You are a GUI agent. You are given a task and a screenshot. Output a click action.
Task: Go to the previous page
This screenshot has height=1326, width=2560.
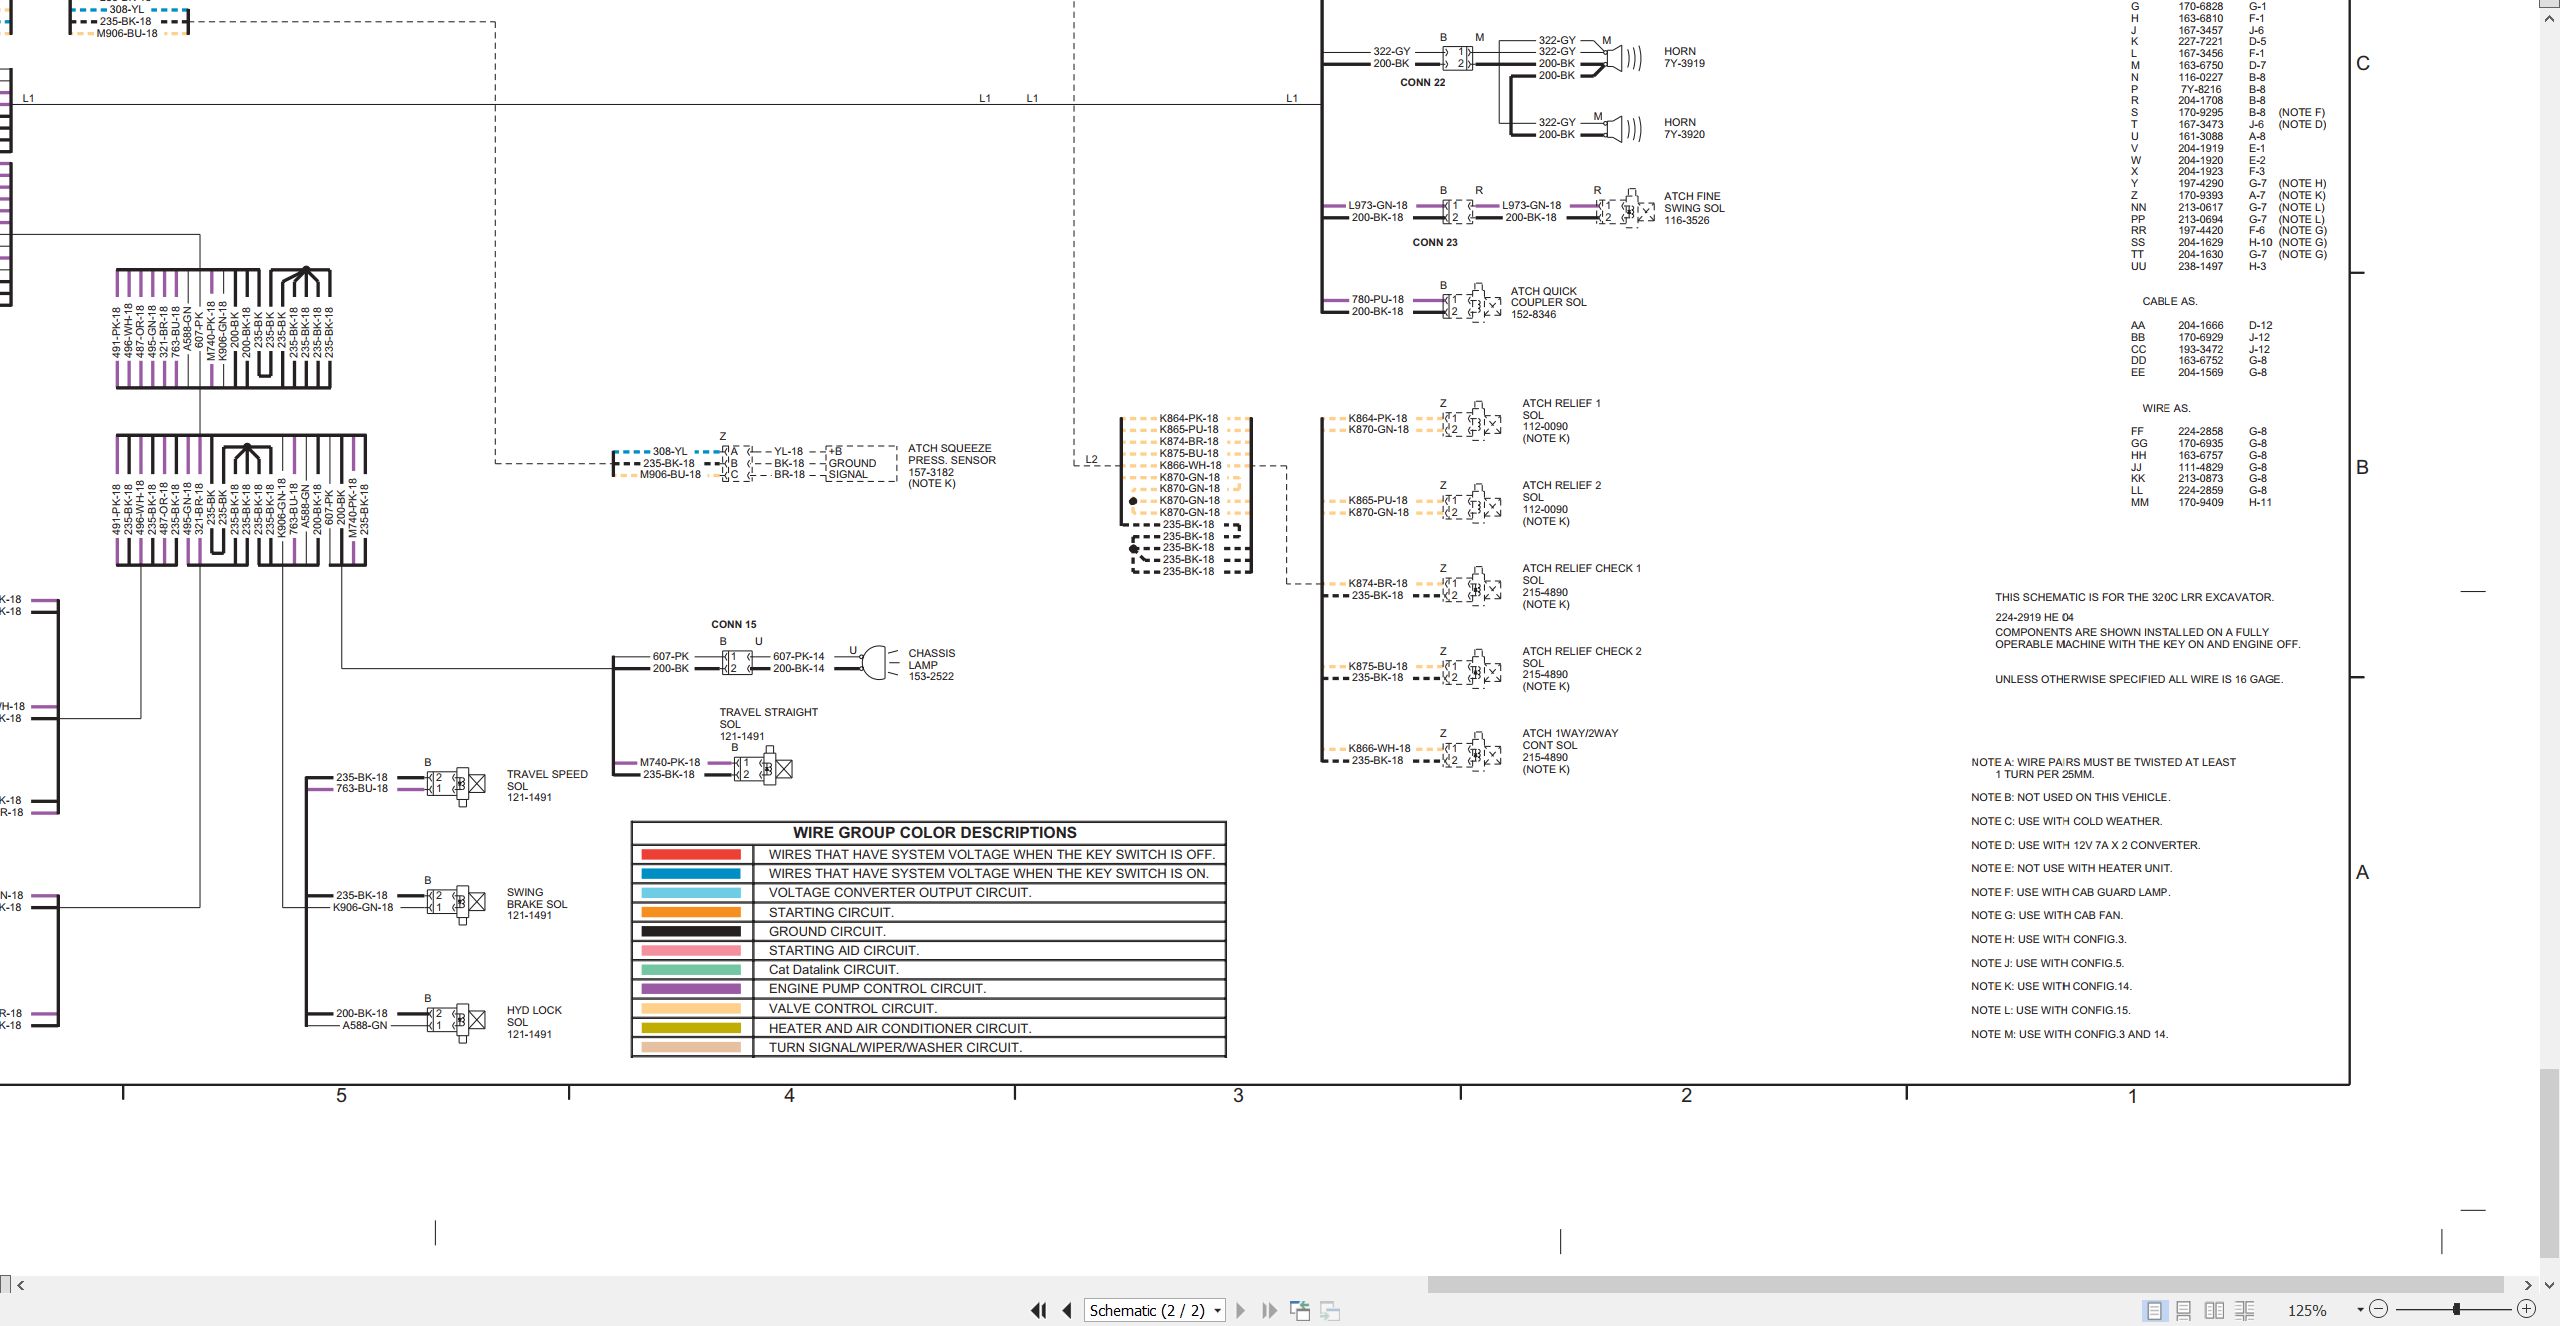point(1067,1310)
